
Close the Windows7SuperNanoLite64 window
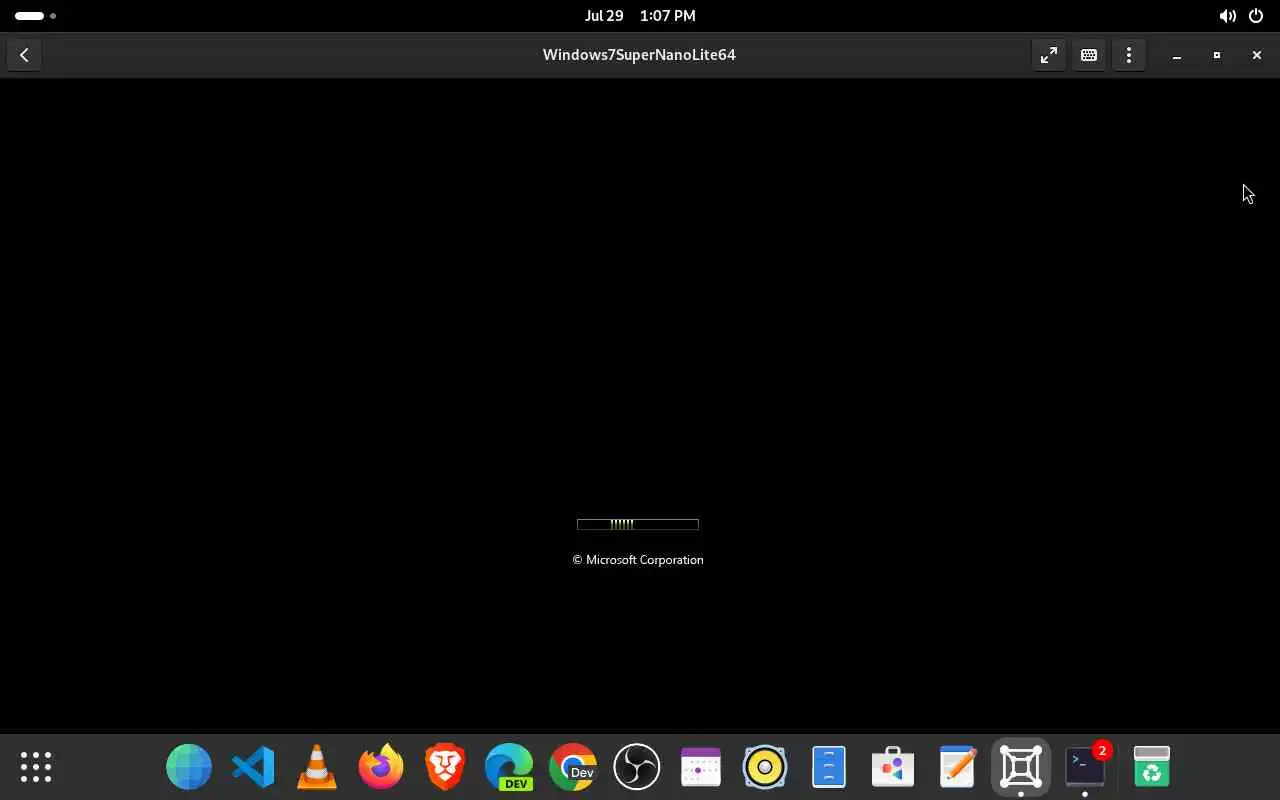click(1257, 55)
